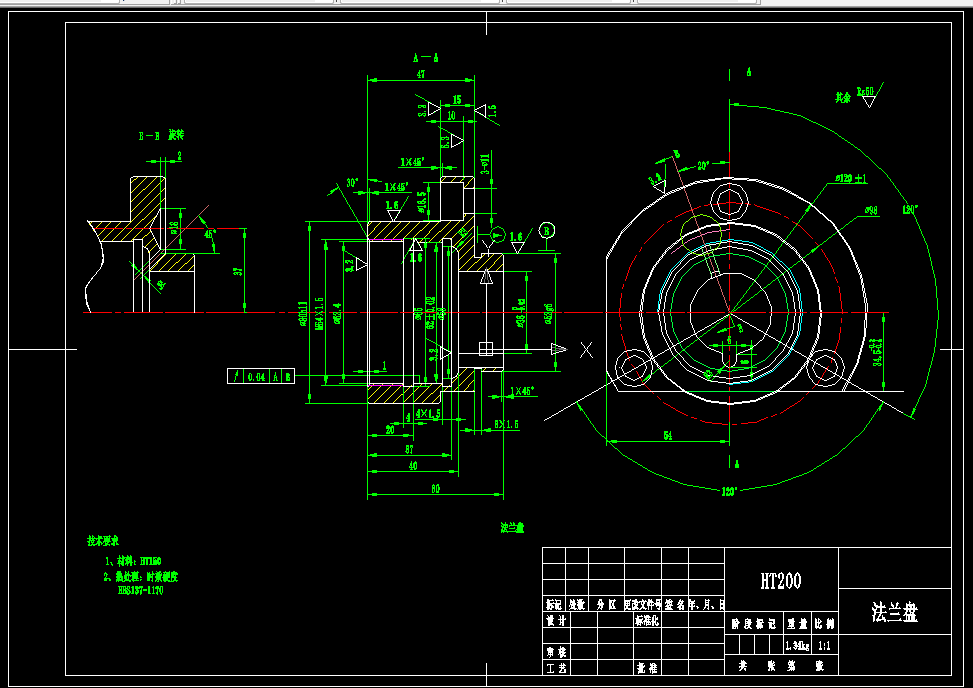Image resolution: width=973 pixels, height=688 pixels.
Task: Select the 批准 cell label
Action: click(x=647, y=668)
